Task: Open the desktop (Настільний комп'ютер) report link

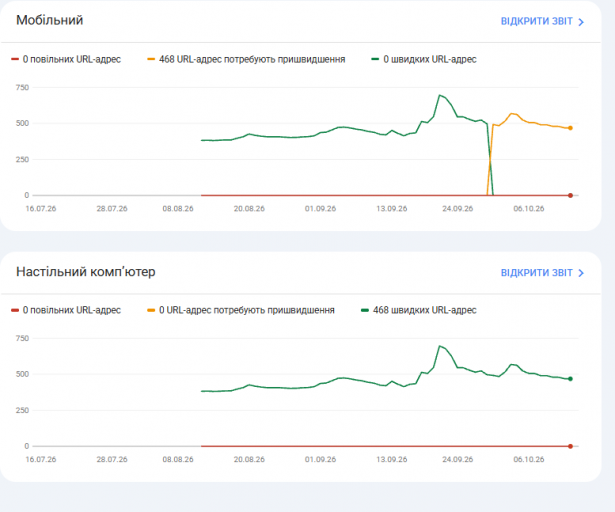Action: tap(542, 273)
